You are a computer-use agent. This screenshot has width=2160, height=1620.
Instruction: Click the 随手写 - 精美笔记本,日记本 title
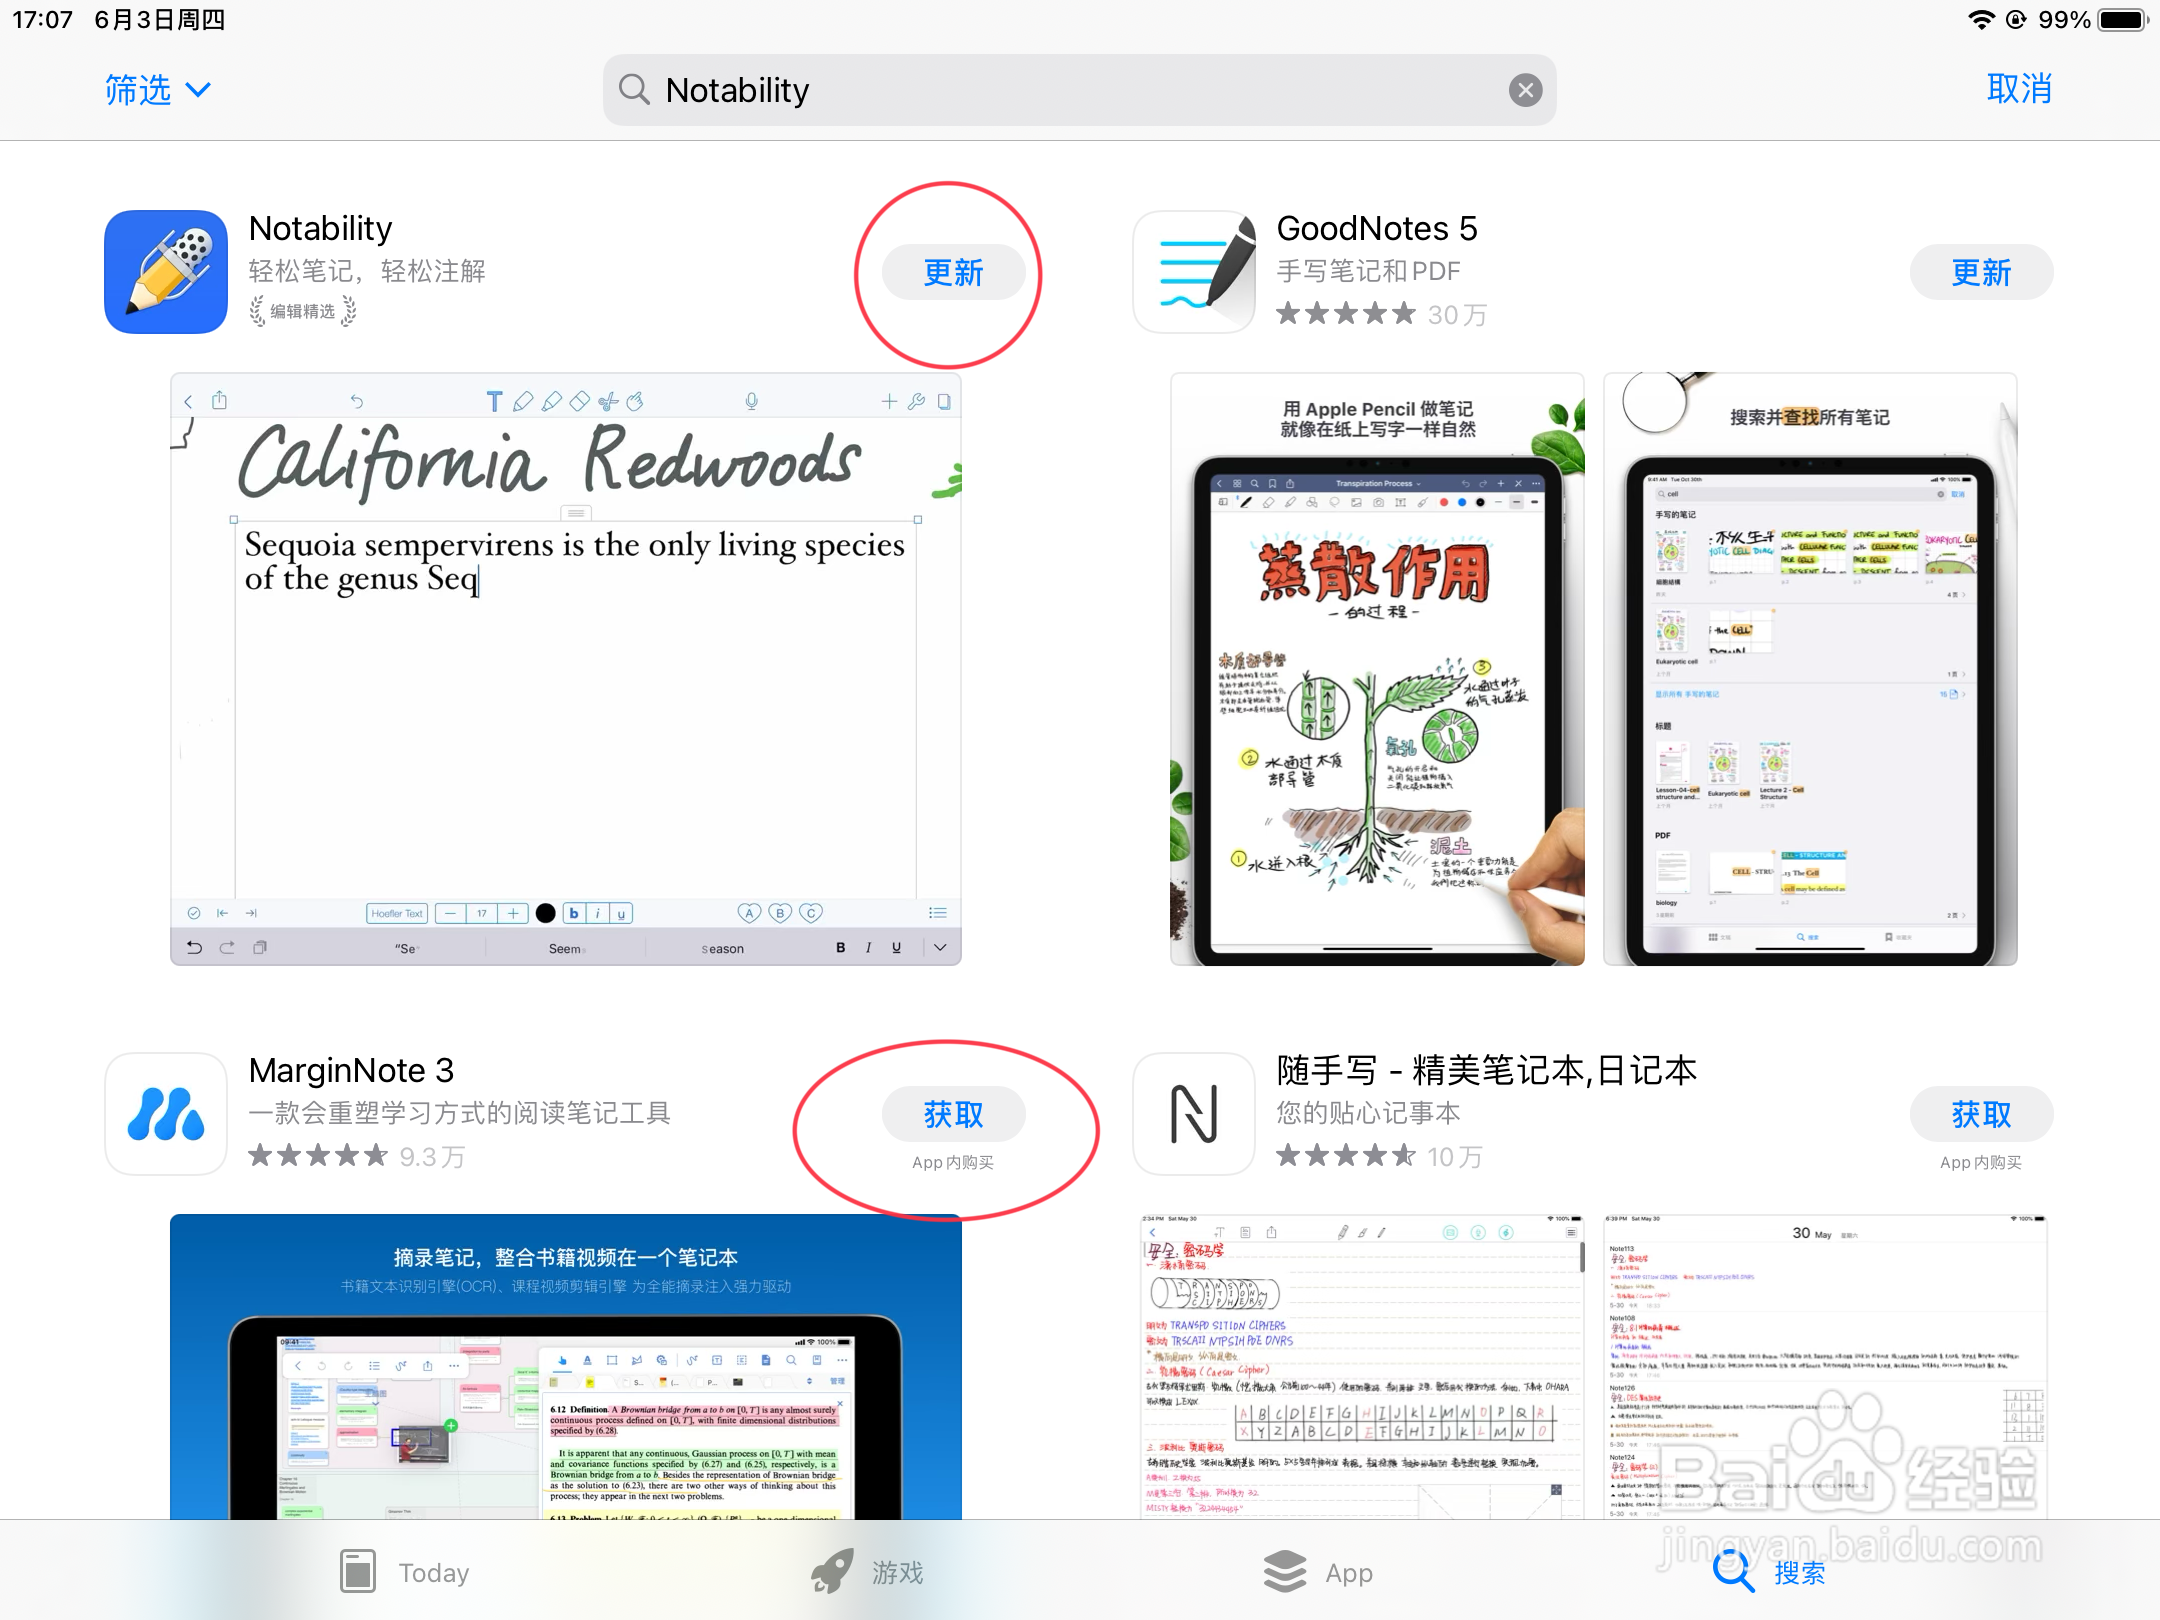[1487, 1070]
